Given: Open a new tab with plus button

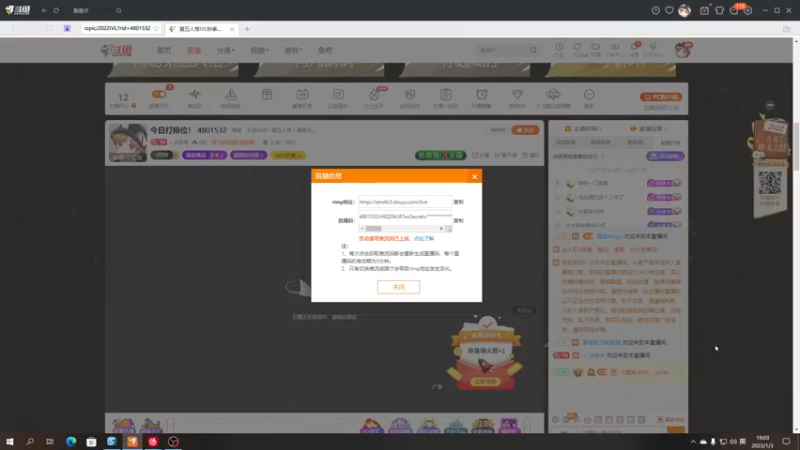Looking at the screenshot, I should tap(247, 29).
